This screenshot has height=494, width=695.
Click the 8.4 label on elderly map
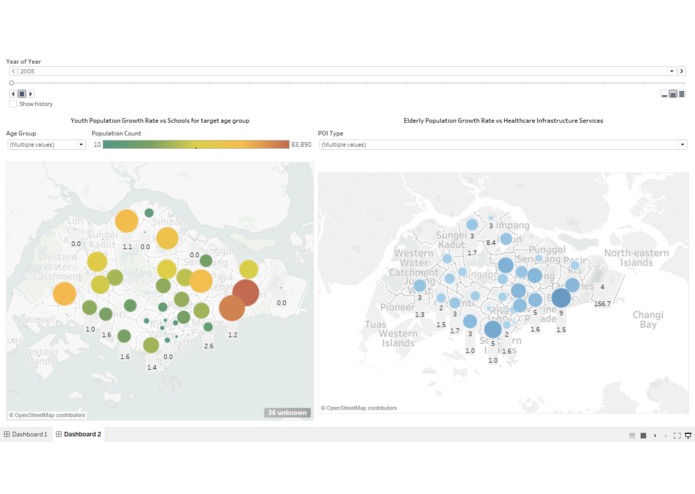point(491,242)
